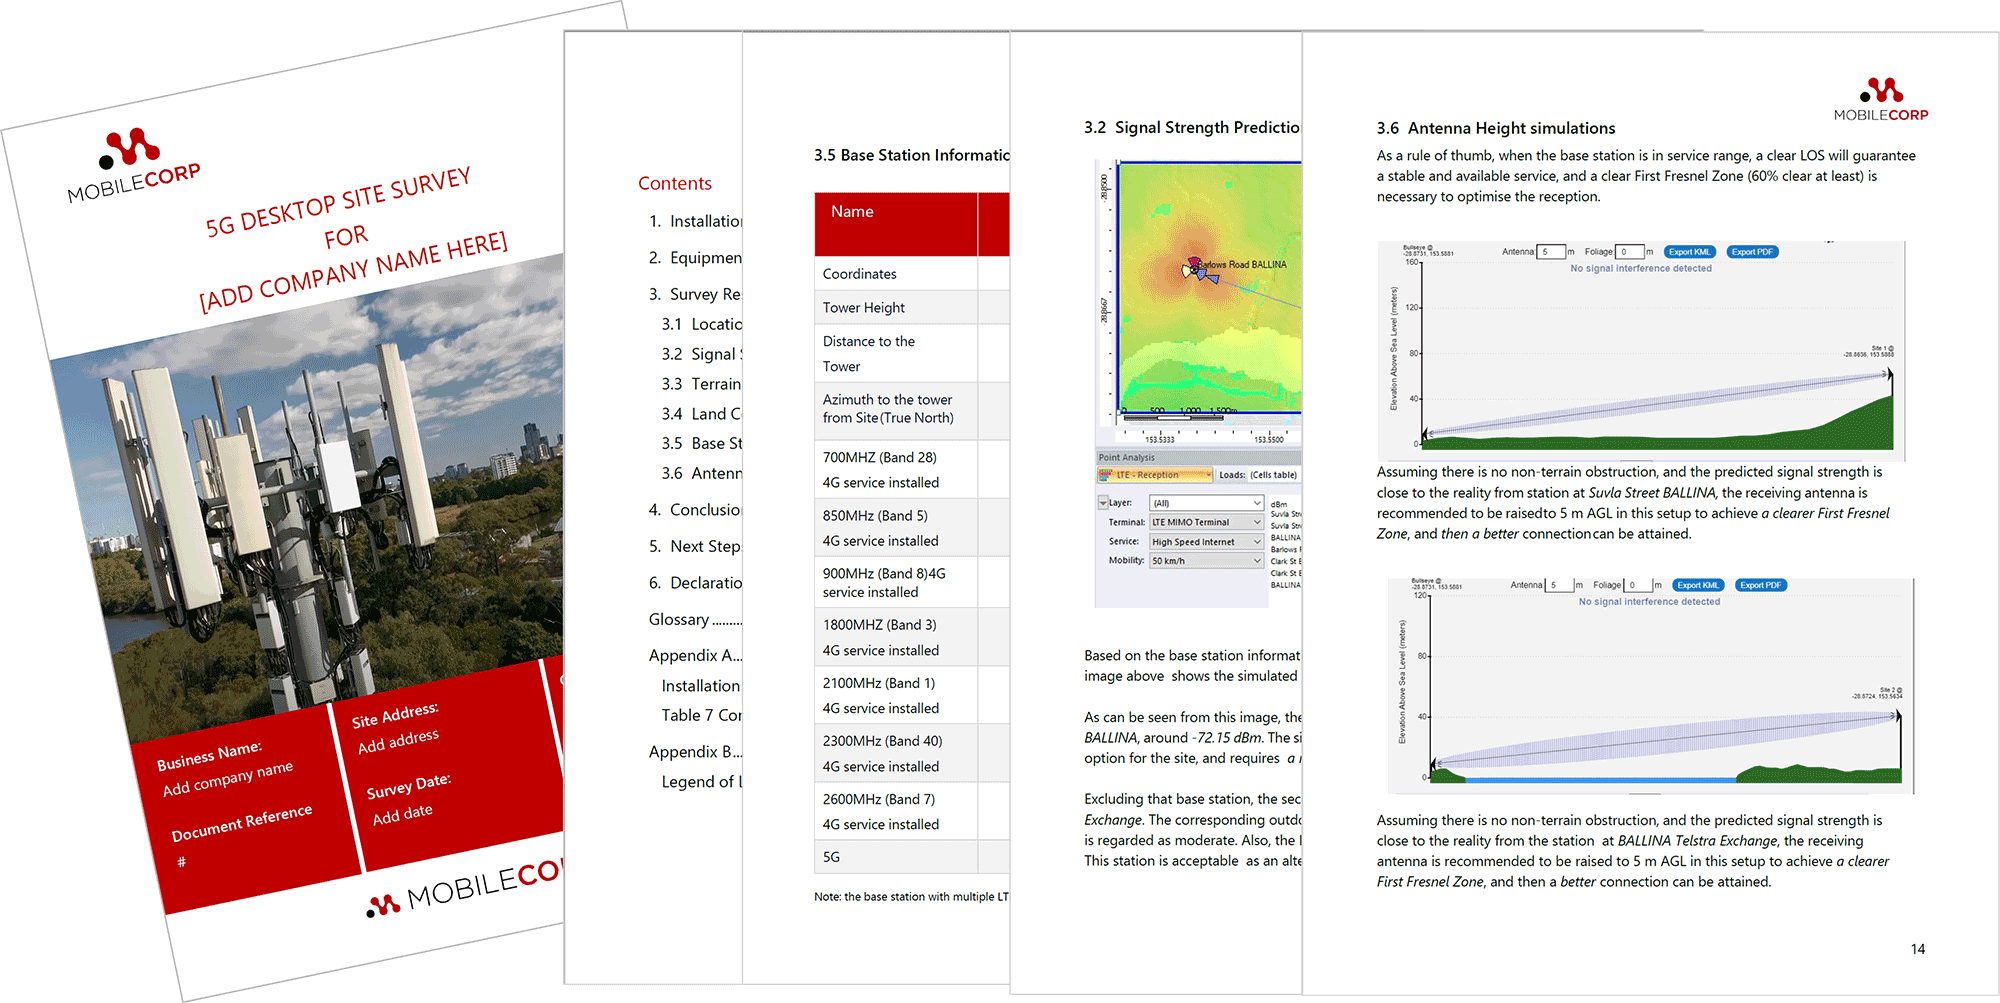Click the Antenna height field in upper chart
2000x1003 pixels.
1551,252
